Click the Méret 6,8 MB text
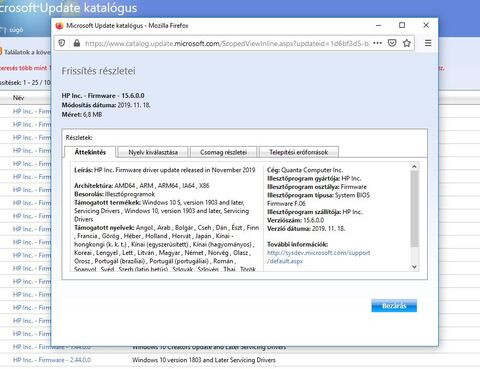The image size is (480, 369). point(82,115)
